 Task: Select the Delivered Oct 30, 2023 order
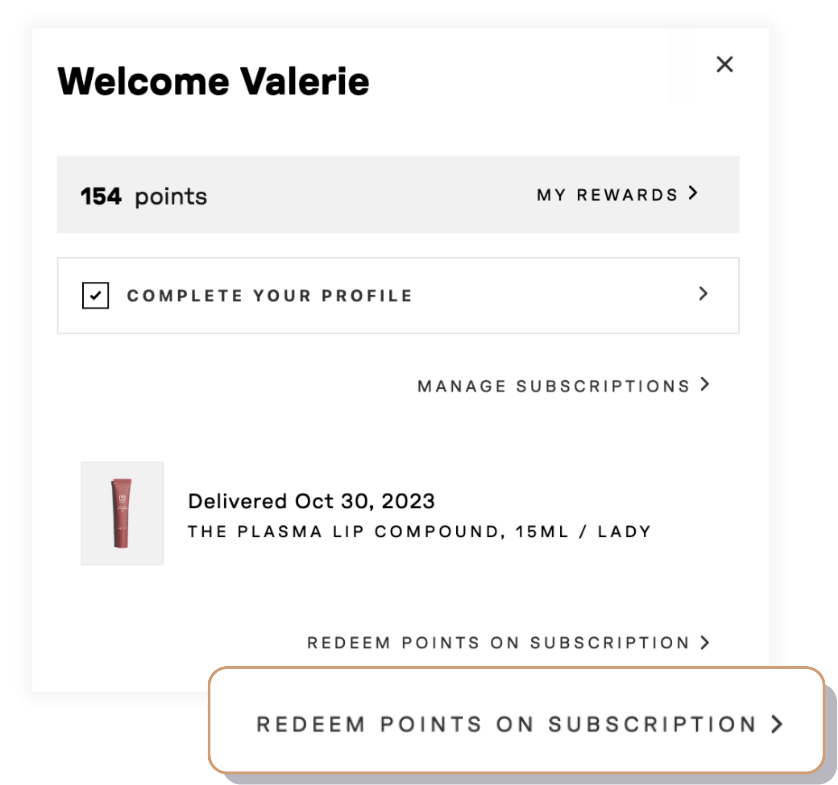tap(311, 501)
